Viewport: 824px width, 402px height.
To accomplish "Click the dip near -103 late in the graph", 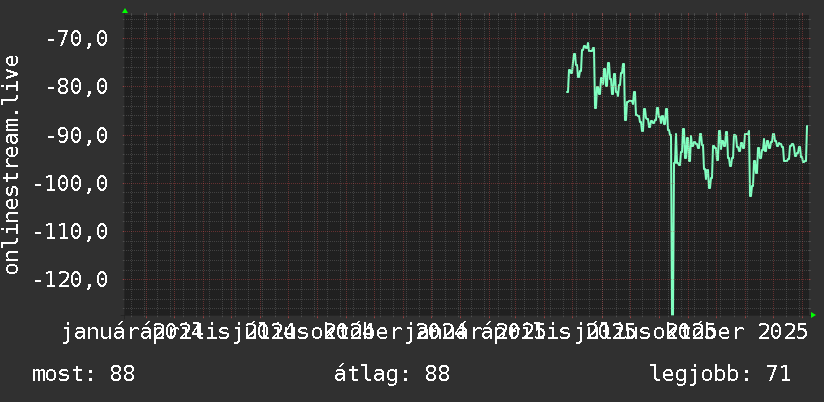I will point(750,195).
